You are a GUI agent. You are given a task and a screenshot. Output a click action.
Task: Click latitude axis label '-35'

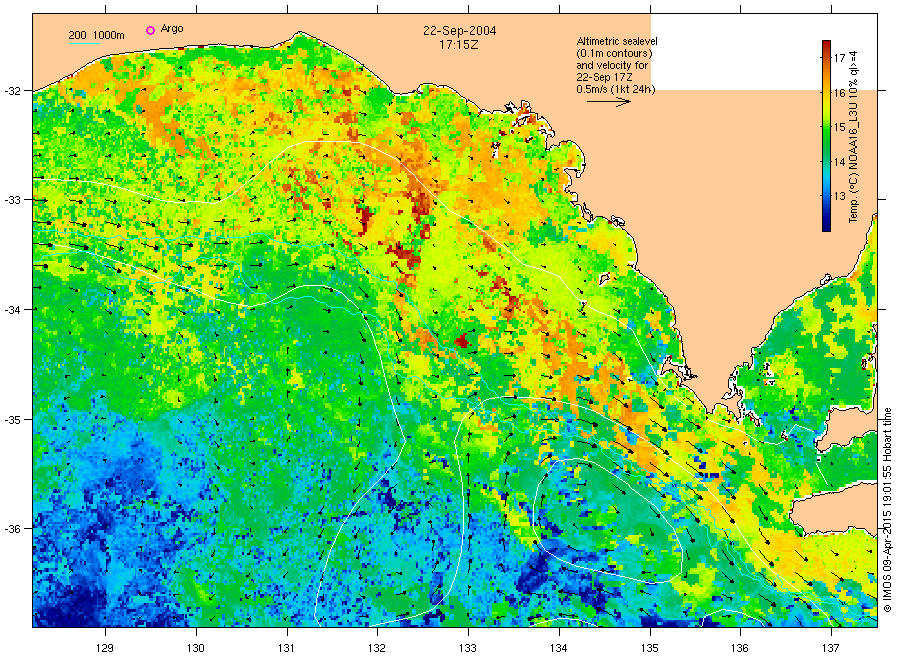pos(11,420)
